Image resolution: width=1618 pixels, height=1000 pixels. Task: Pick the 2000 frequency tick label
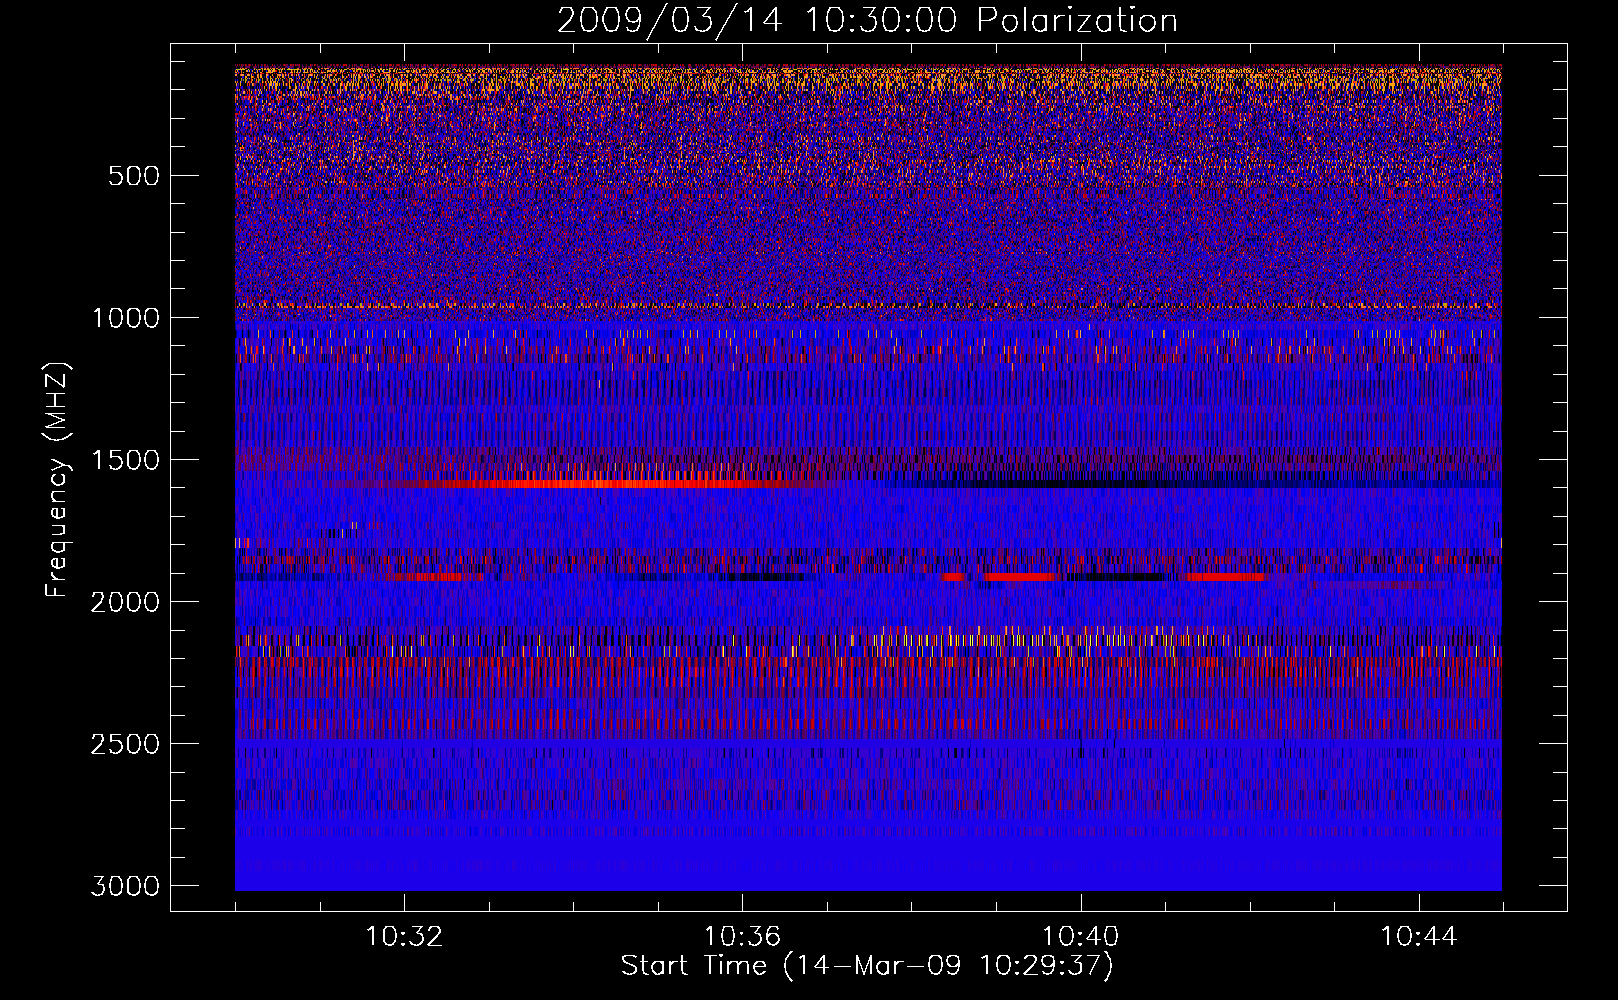(x=126, y=602)
